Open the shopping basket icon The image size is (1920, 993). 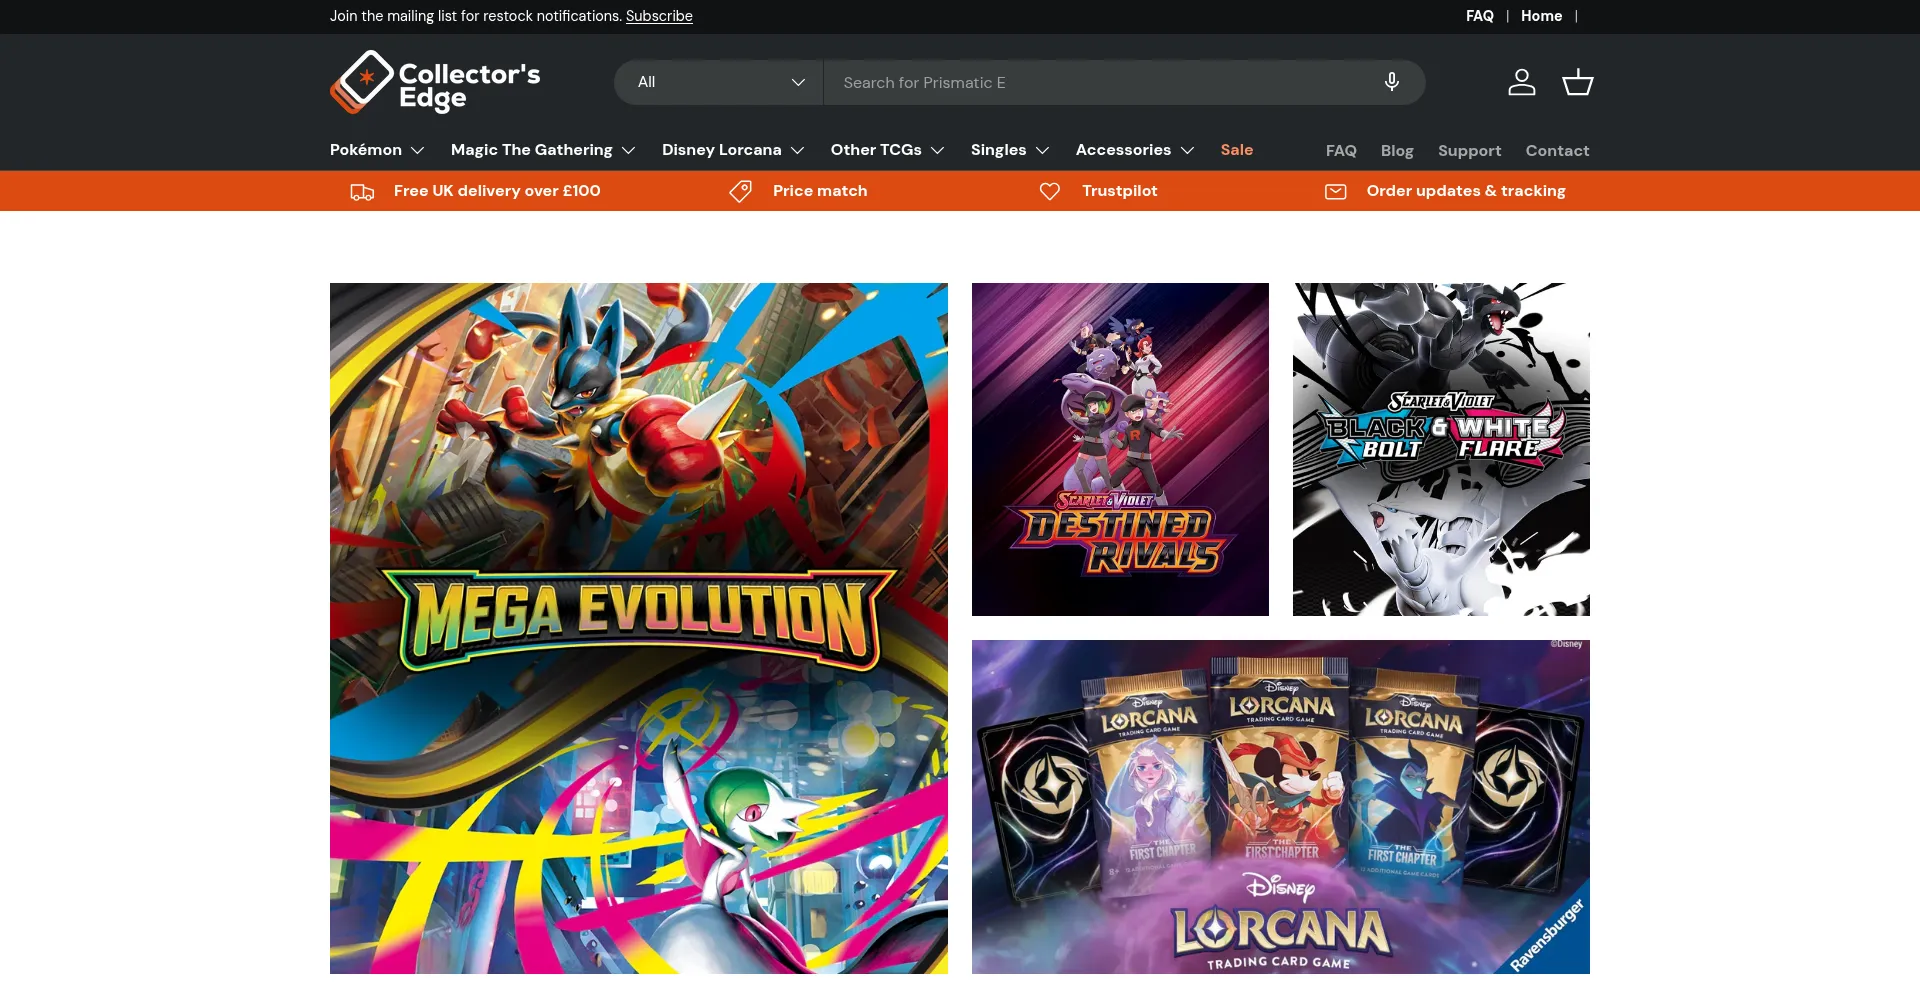[x=1577, y=82]
